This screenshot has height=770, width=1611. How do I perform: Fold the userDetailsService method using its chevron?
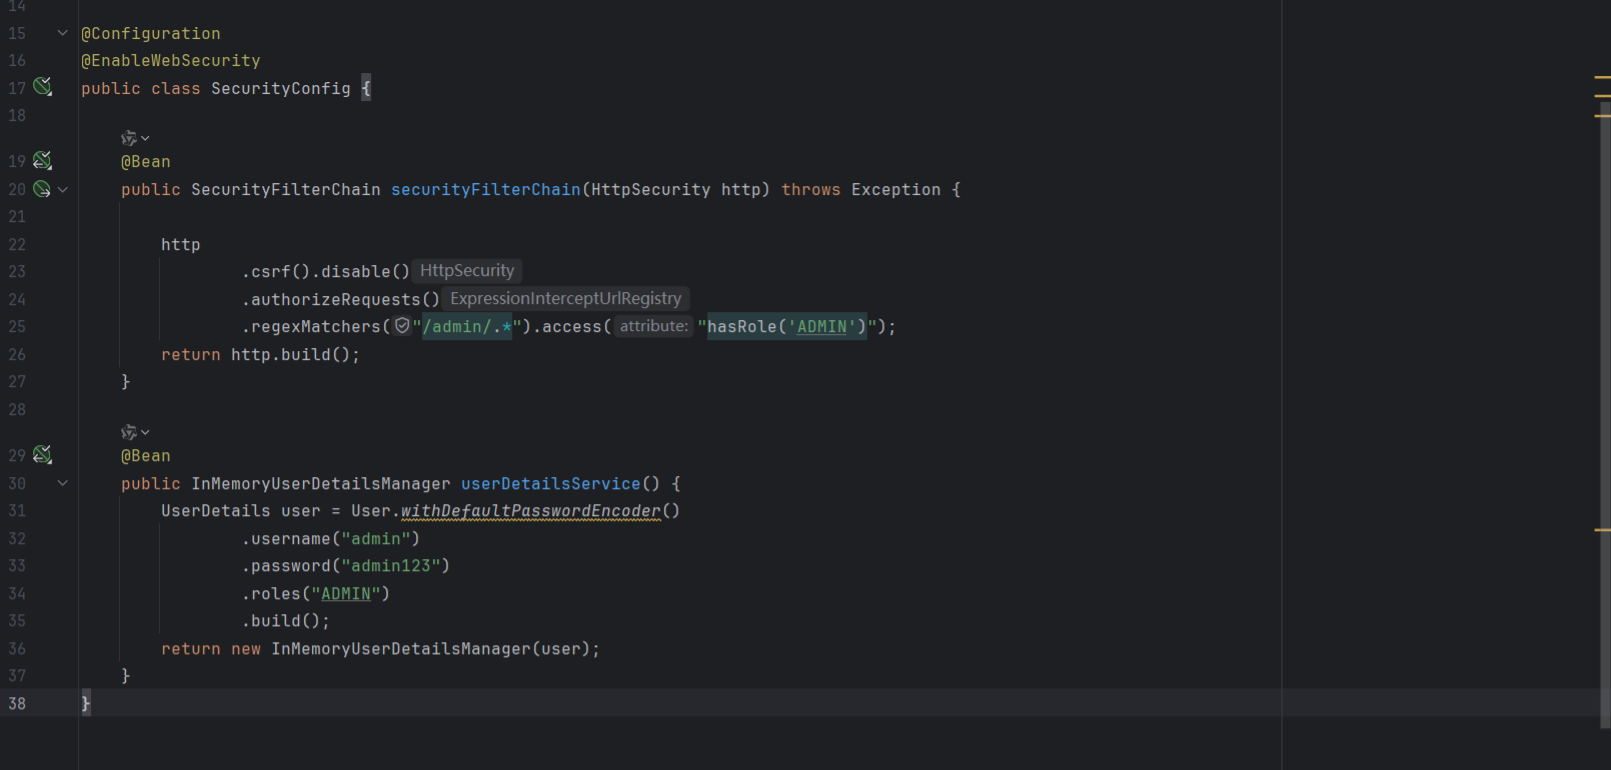pos(63,483)
